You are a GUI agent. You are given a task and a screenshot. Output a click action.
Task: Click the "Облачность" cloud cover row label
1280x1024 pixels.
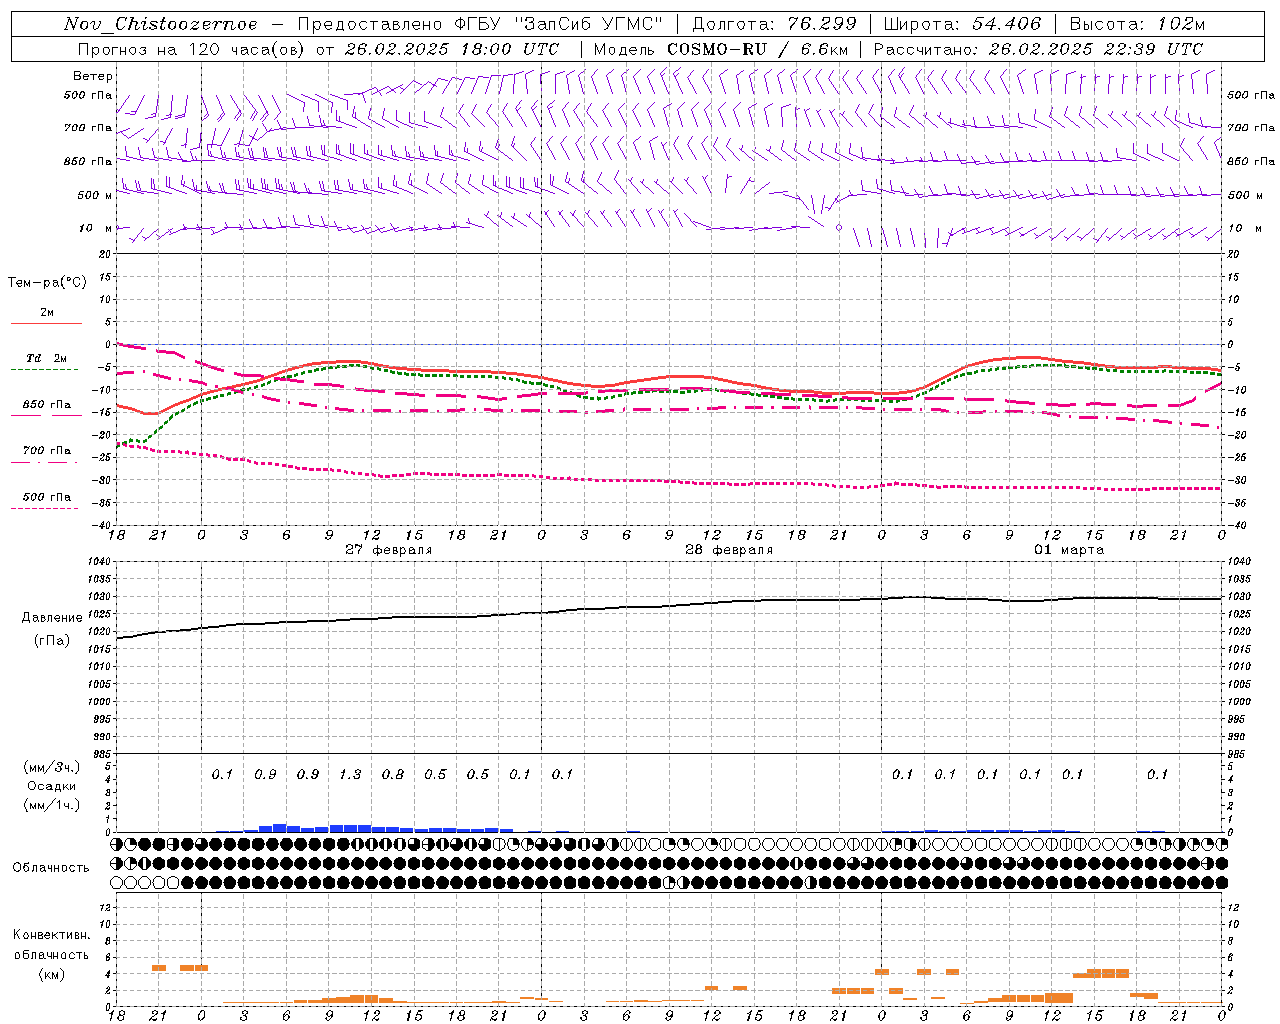pos(51,868)
